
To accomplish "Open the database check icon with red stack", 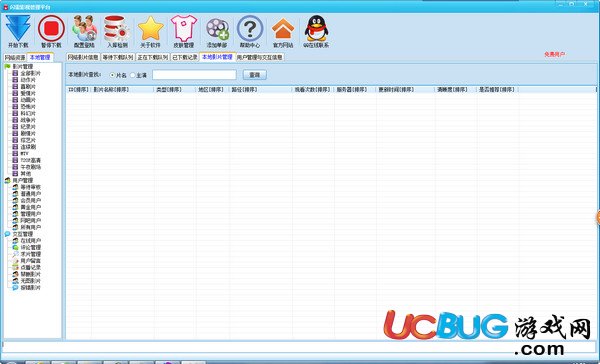I will (117, 28).
